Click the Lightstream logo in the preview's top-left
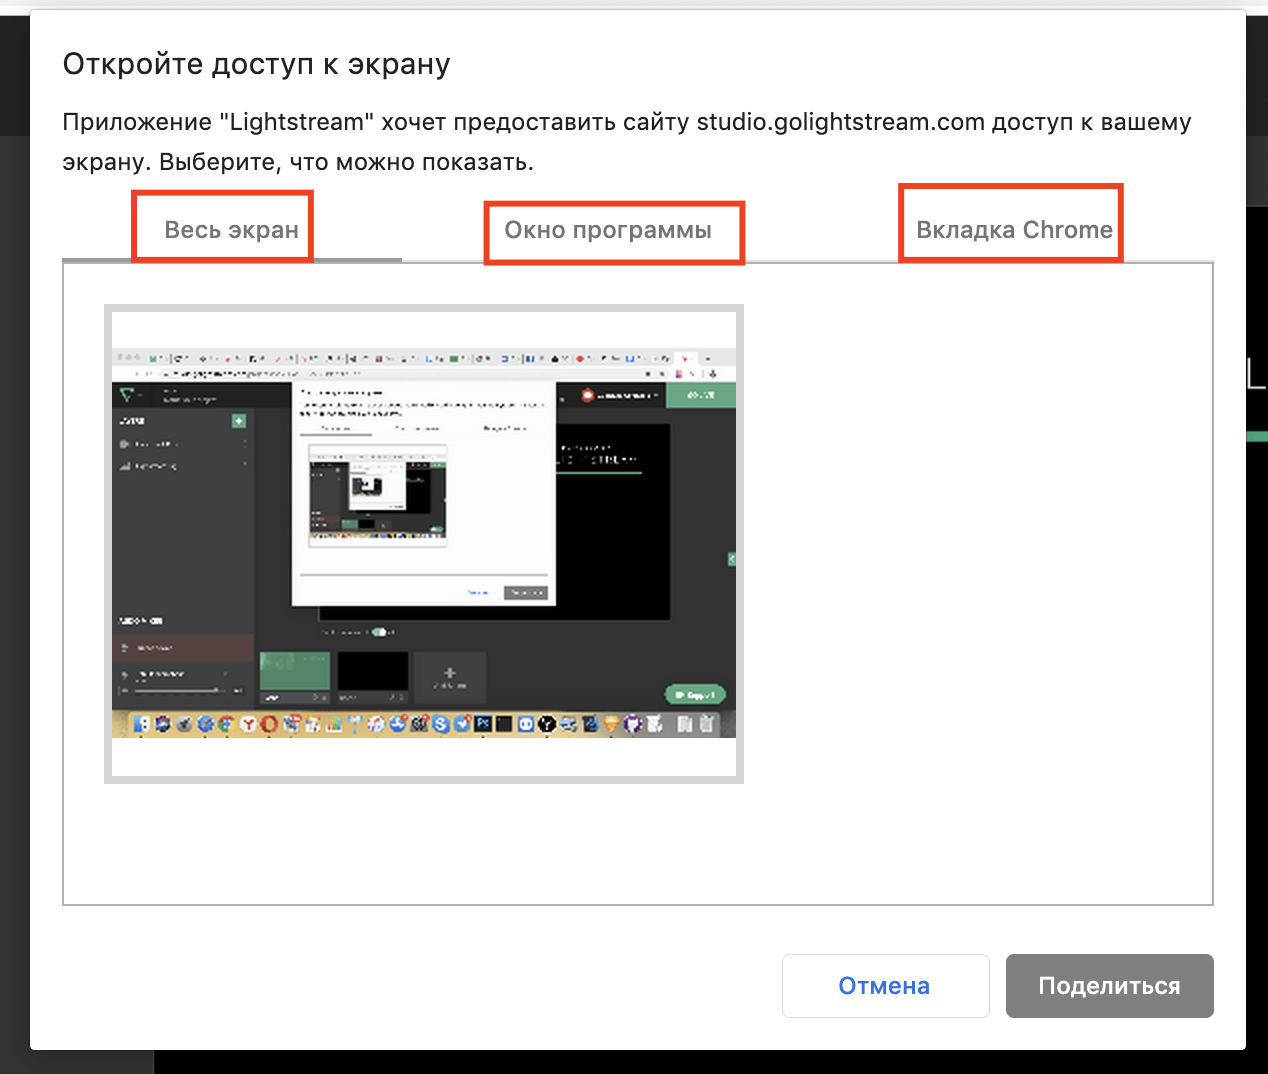1268x1074 pixels. pyautogui.click(x=128, y=395)
